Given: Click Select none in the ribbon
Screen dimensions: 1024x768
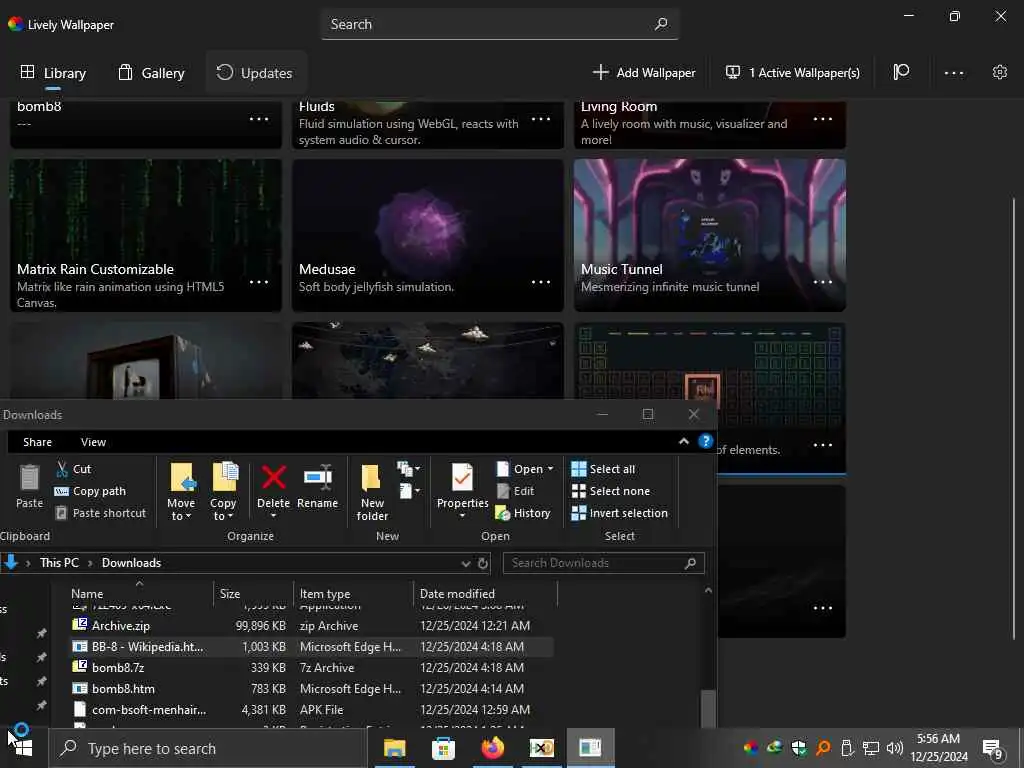Looking at the screenshot, I should 611,491.
